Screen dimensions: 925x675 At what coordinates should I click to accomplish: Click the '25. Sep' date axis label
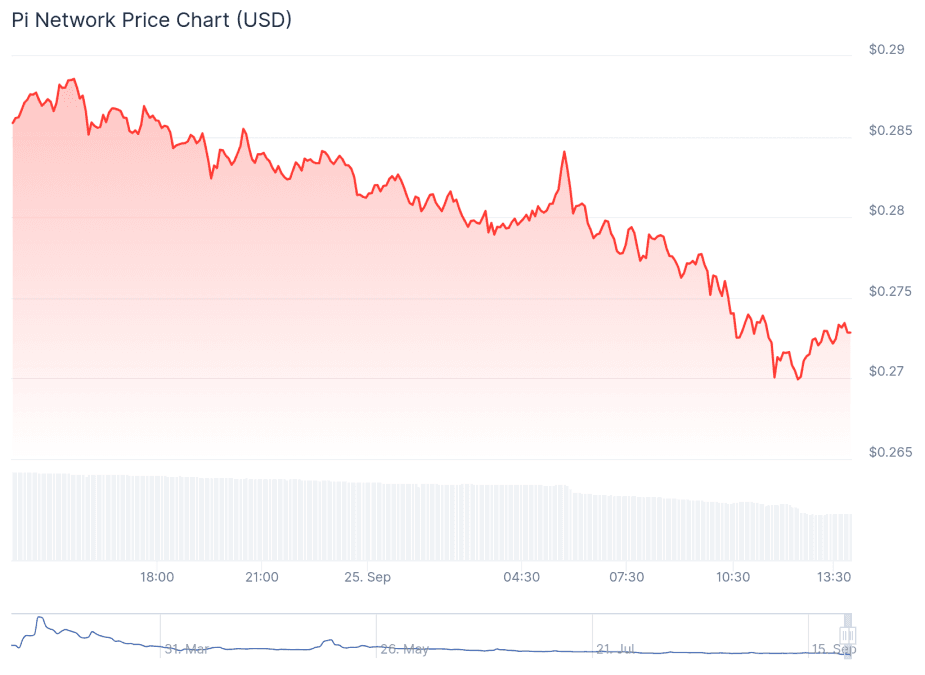(368, 576)
